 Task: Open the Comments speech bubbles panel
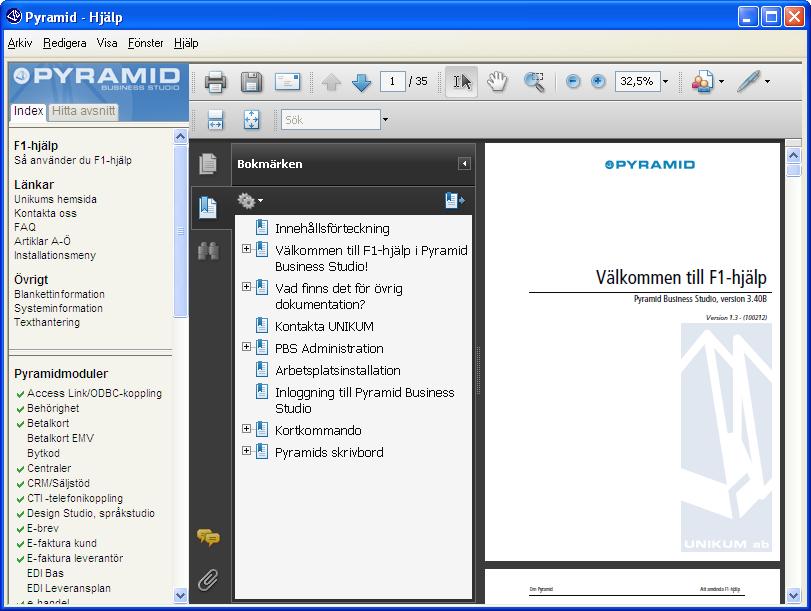pos(208,538)
